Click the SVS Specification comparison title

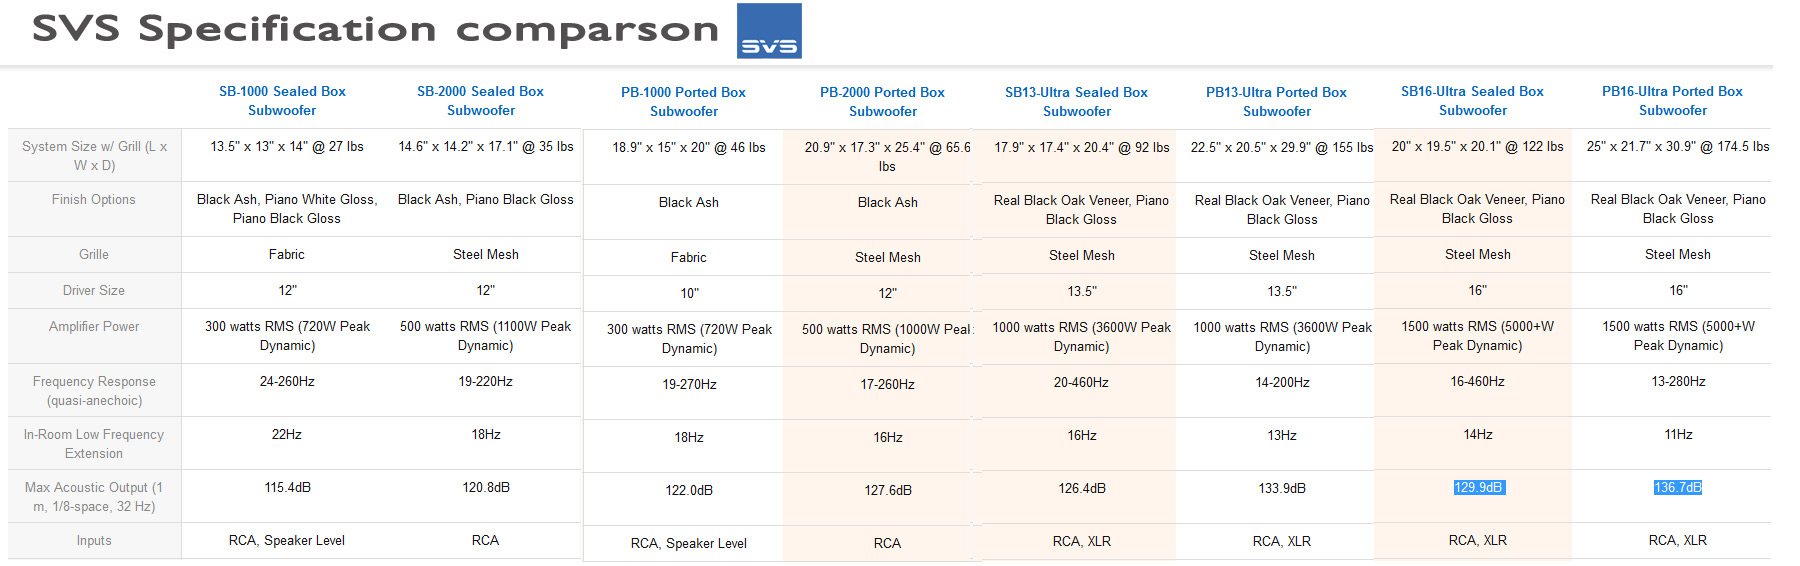coord(375,29)
